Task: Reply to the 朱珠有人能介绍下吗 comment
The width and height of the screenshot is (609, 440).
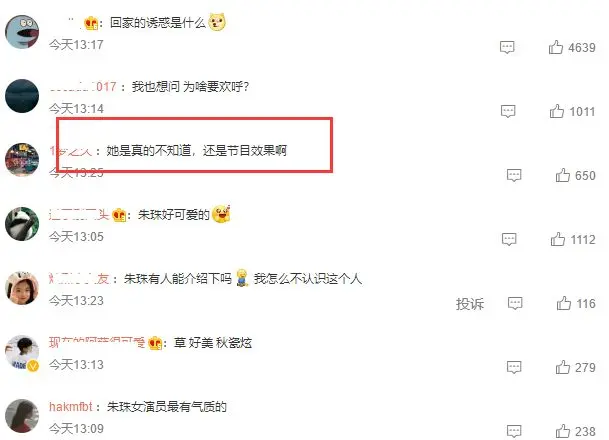Action: click(515, 303)
